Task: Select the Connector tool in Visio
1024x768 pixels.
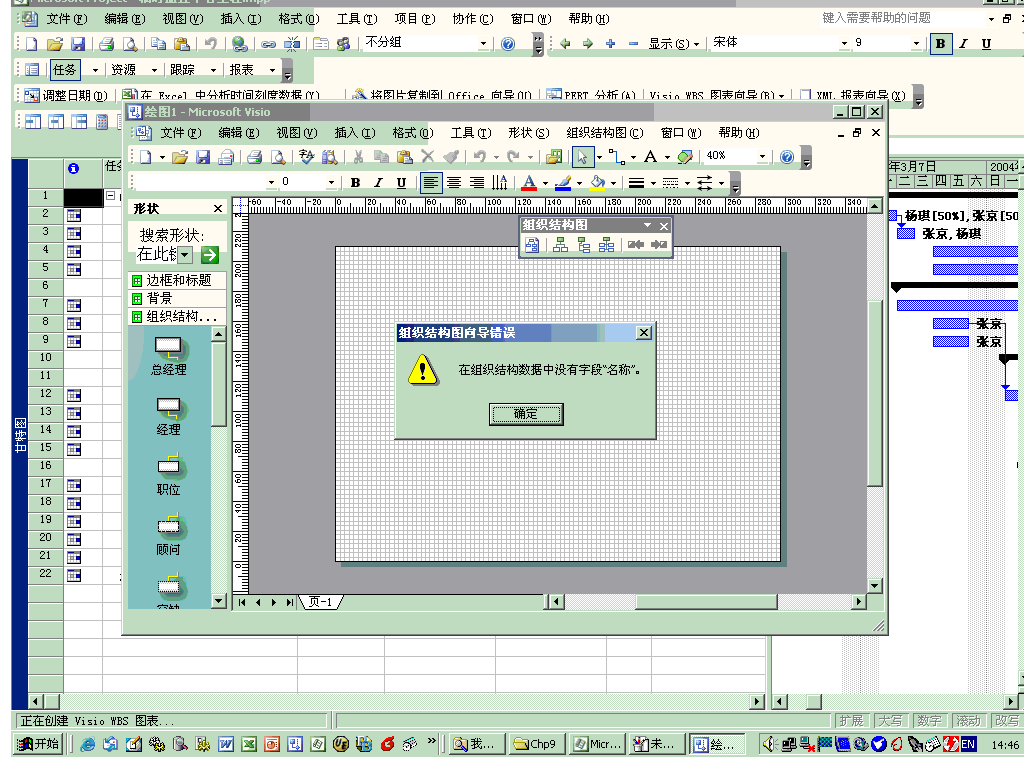Action: [616, 157]
